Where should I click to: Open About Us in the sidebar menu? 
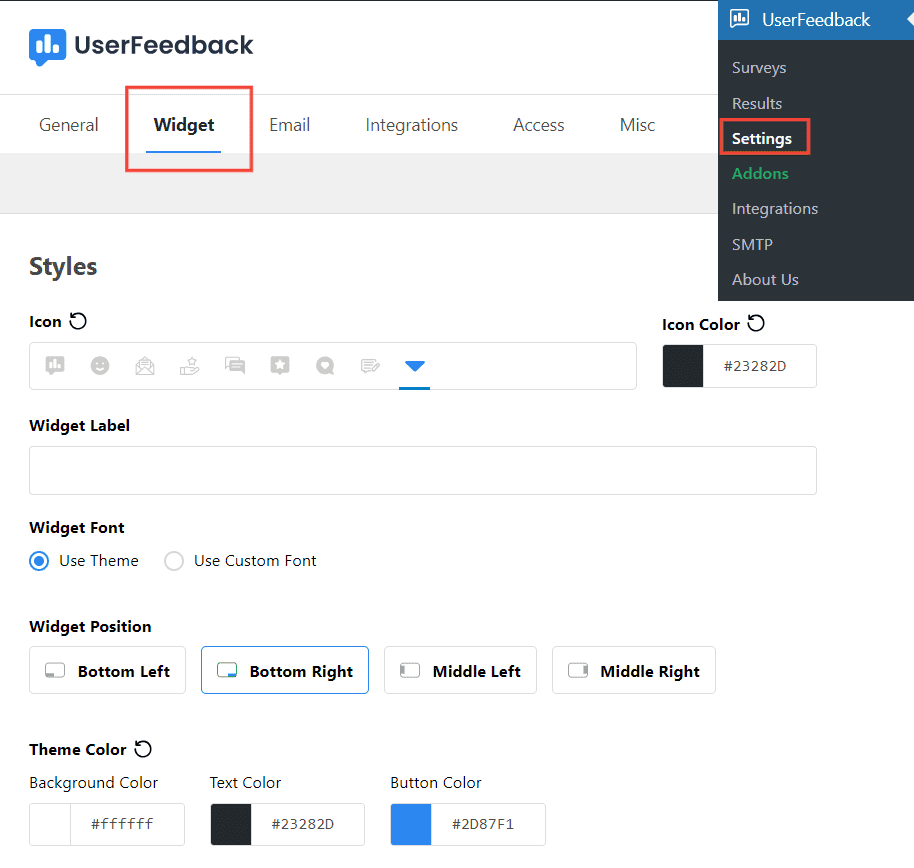(765, 280)
